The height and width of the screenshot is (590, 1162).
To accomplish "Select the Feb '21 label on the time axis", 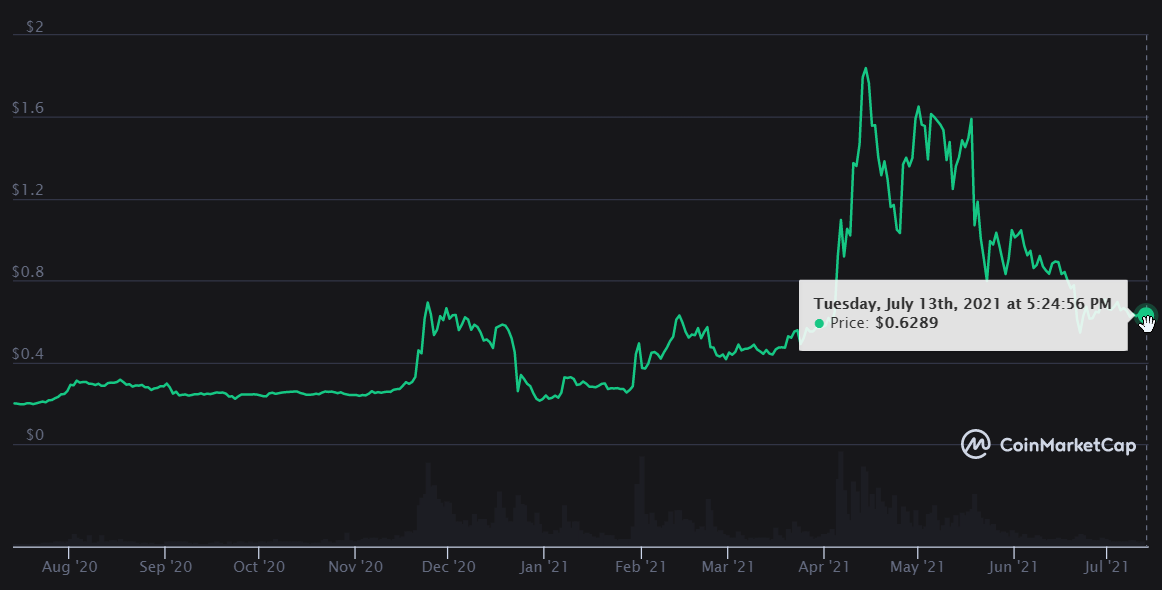I will (x=640, y=567).
